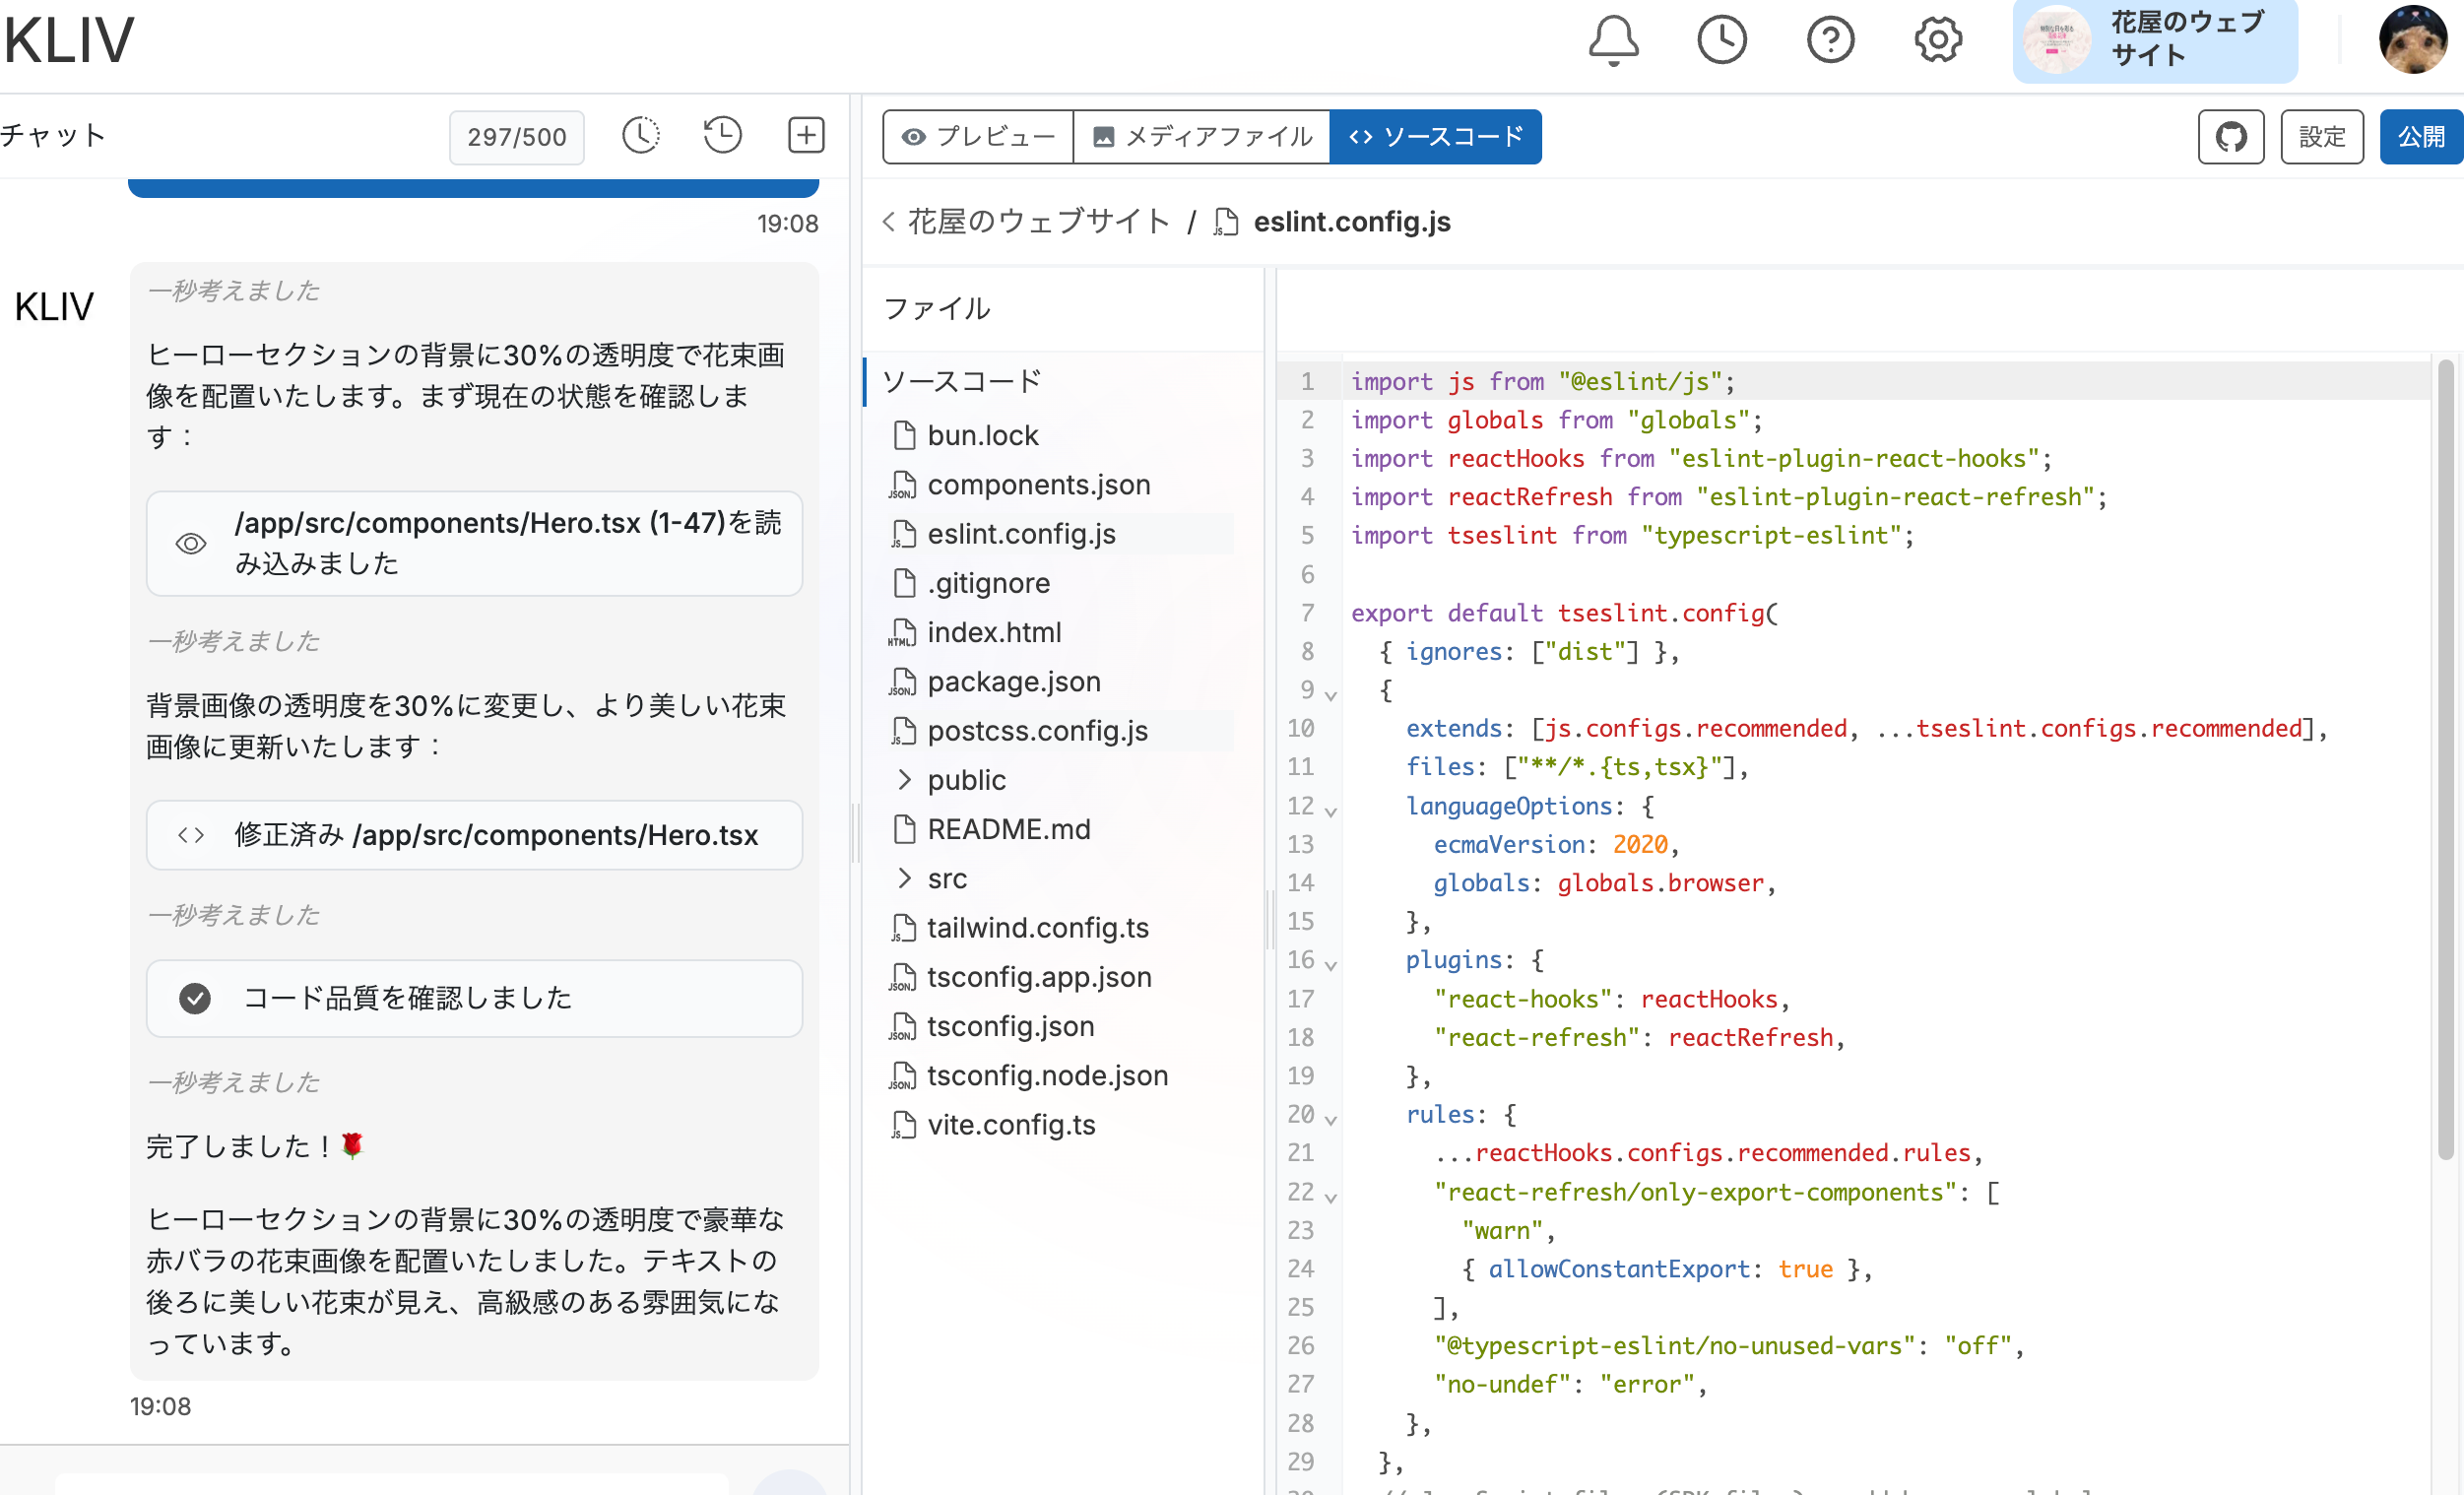
Task: Click the 公開 publish button
Action: tap(2420, 136)
